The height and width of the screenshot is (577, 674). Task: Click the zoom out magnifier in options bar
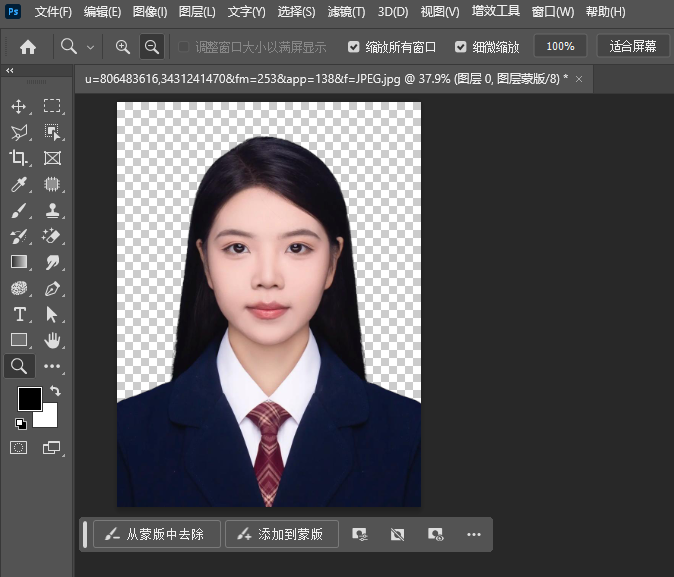coord(151,46)
